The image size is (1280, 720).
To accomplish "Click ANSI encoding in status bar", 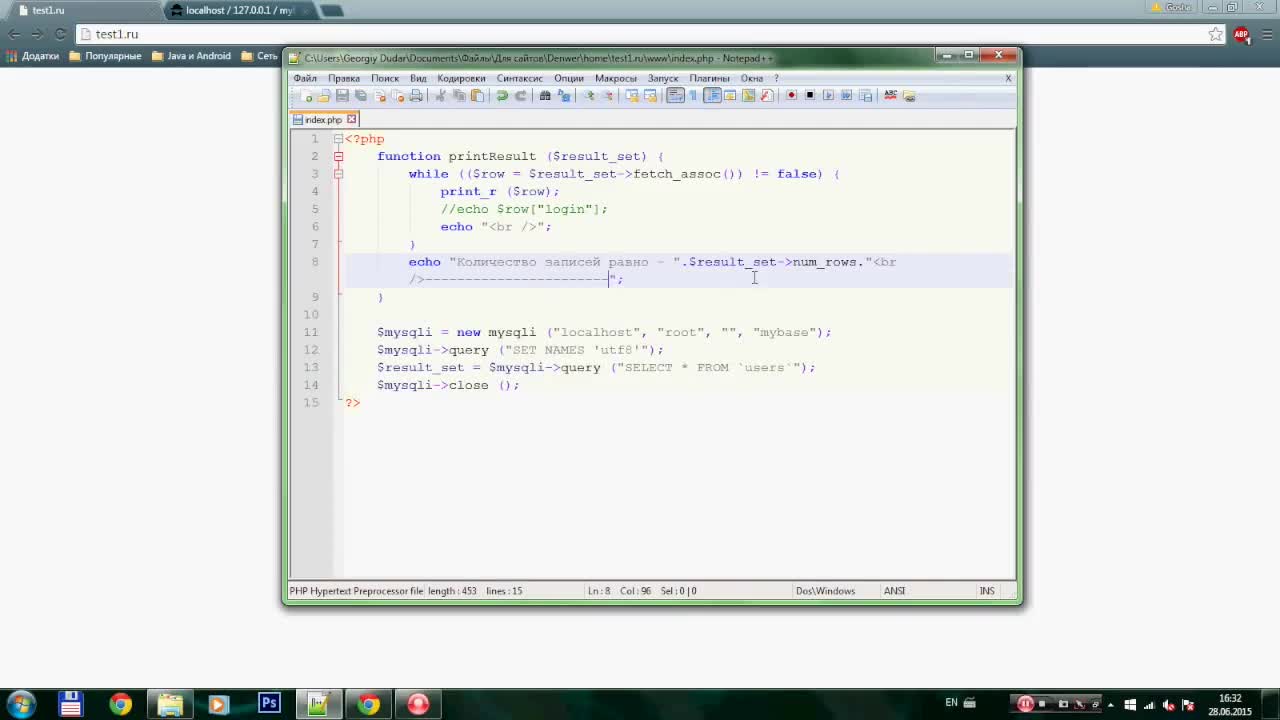I will tap(894, 591).
